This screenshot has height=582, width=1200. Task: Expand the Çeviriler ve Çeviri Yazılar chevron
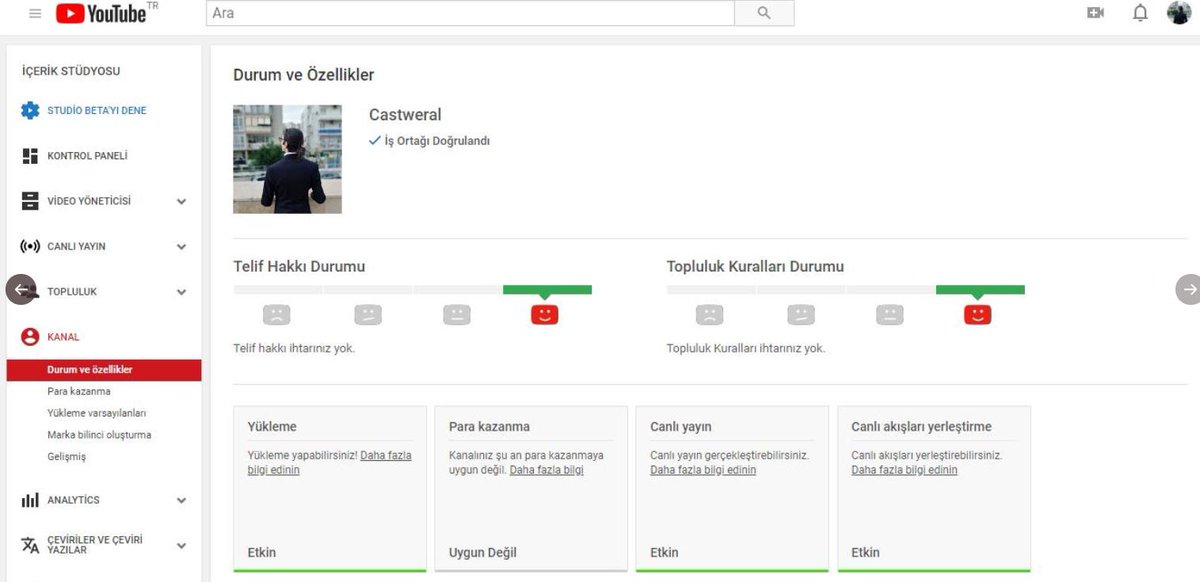[181, 545]
